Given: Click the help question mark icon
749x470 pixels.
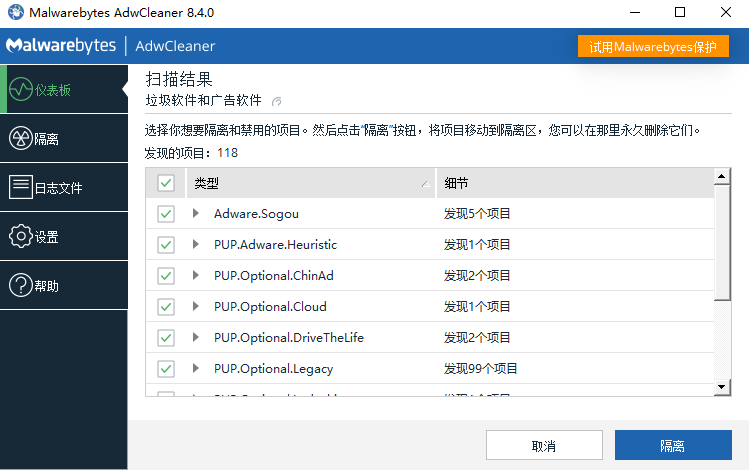Looking at the screenshot, I should point(20,286).
